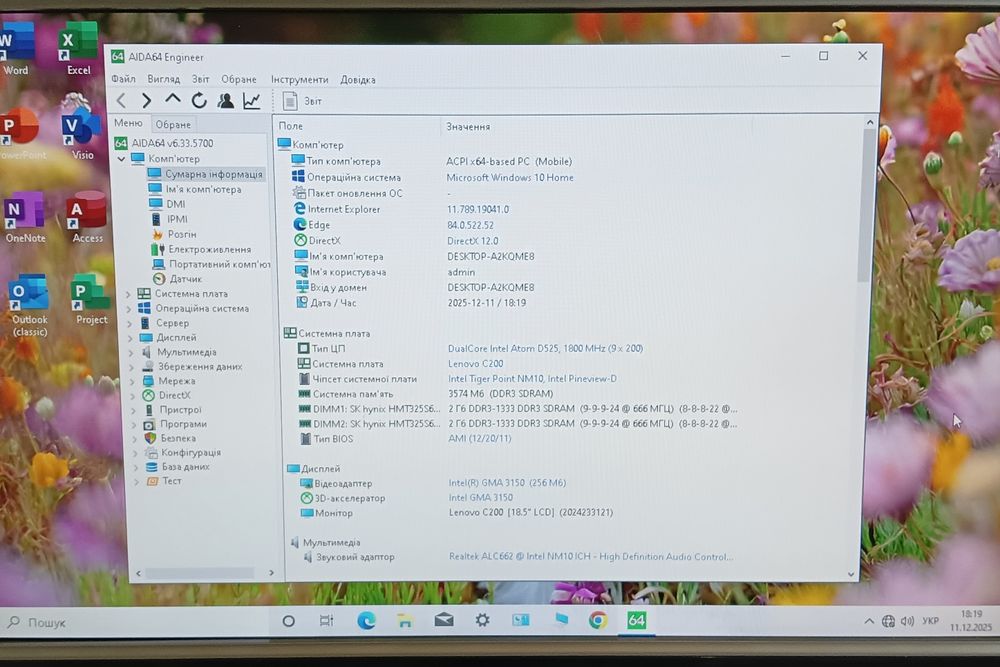Open the Word desktop shortcut

tap(15, 48)
